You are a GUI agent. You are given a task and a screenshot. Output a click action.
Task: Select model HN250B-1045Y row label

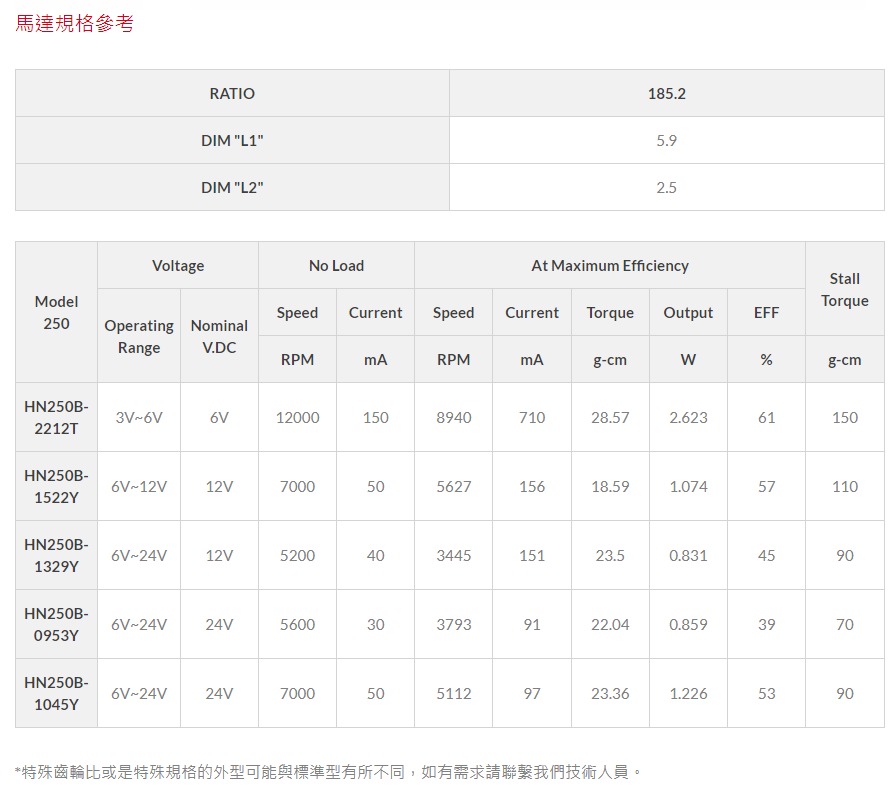coord(56,693)
